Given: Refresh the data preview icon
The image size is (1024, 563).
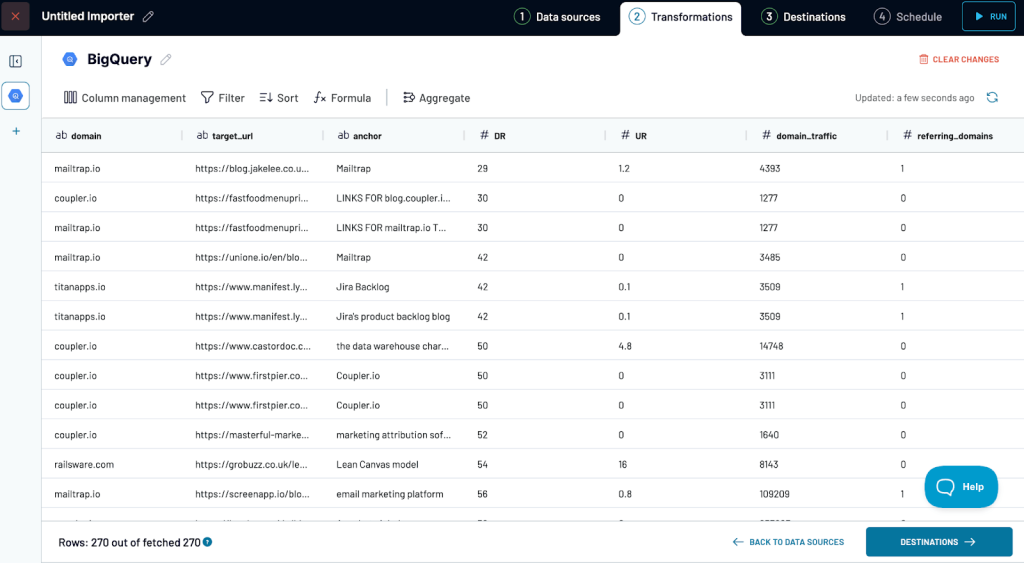Looking at the screenshot, I should (992, 97).
